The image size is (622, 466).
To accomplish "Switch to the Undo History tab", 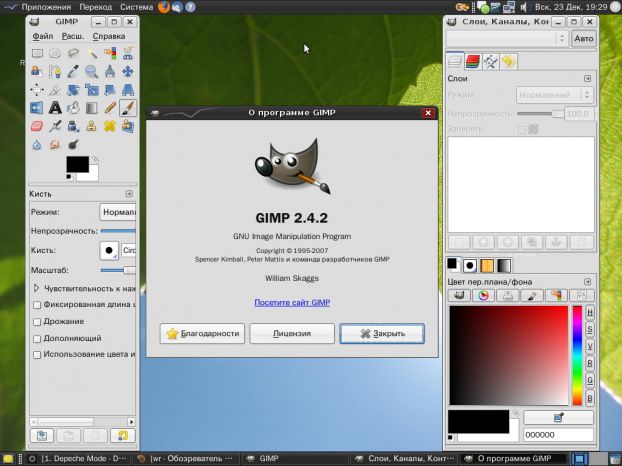I will click(508, 61).
